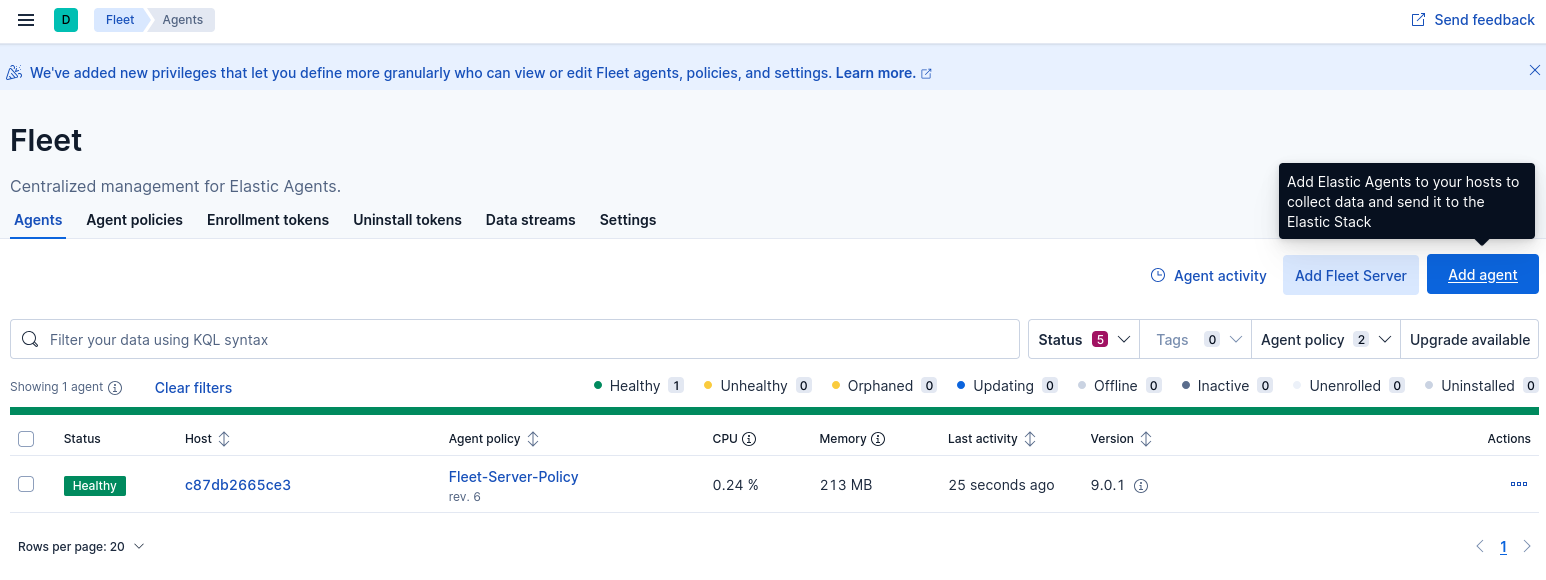
Task: Click Clear filters link
Action: click(193, 388)
